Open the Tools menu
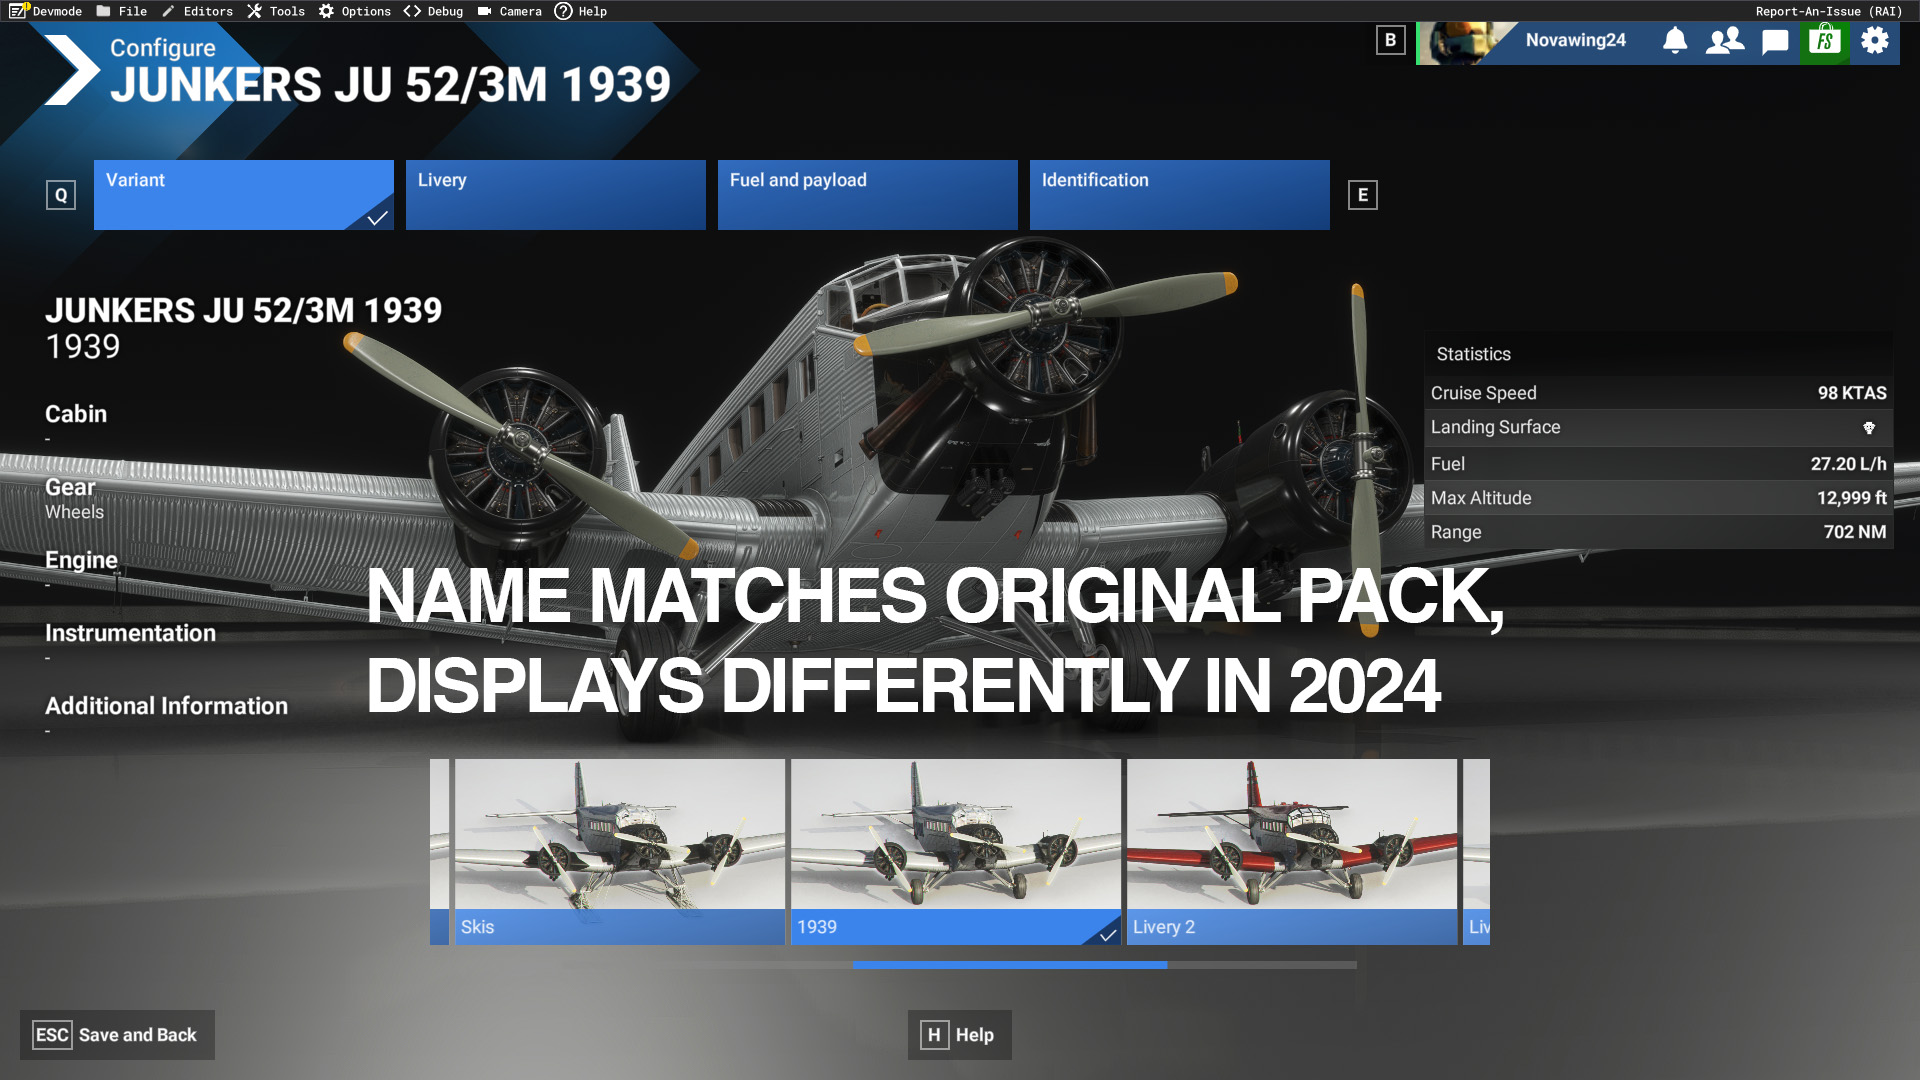This screenshot has height=1080, width=1920. click(x=276, y=11)
